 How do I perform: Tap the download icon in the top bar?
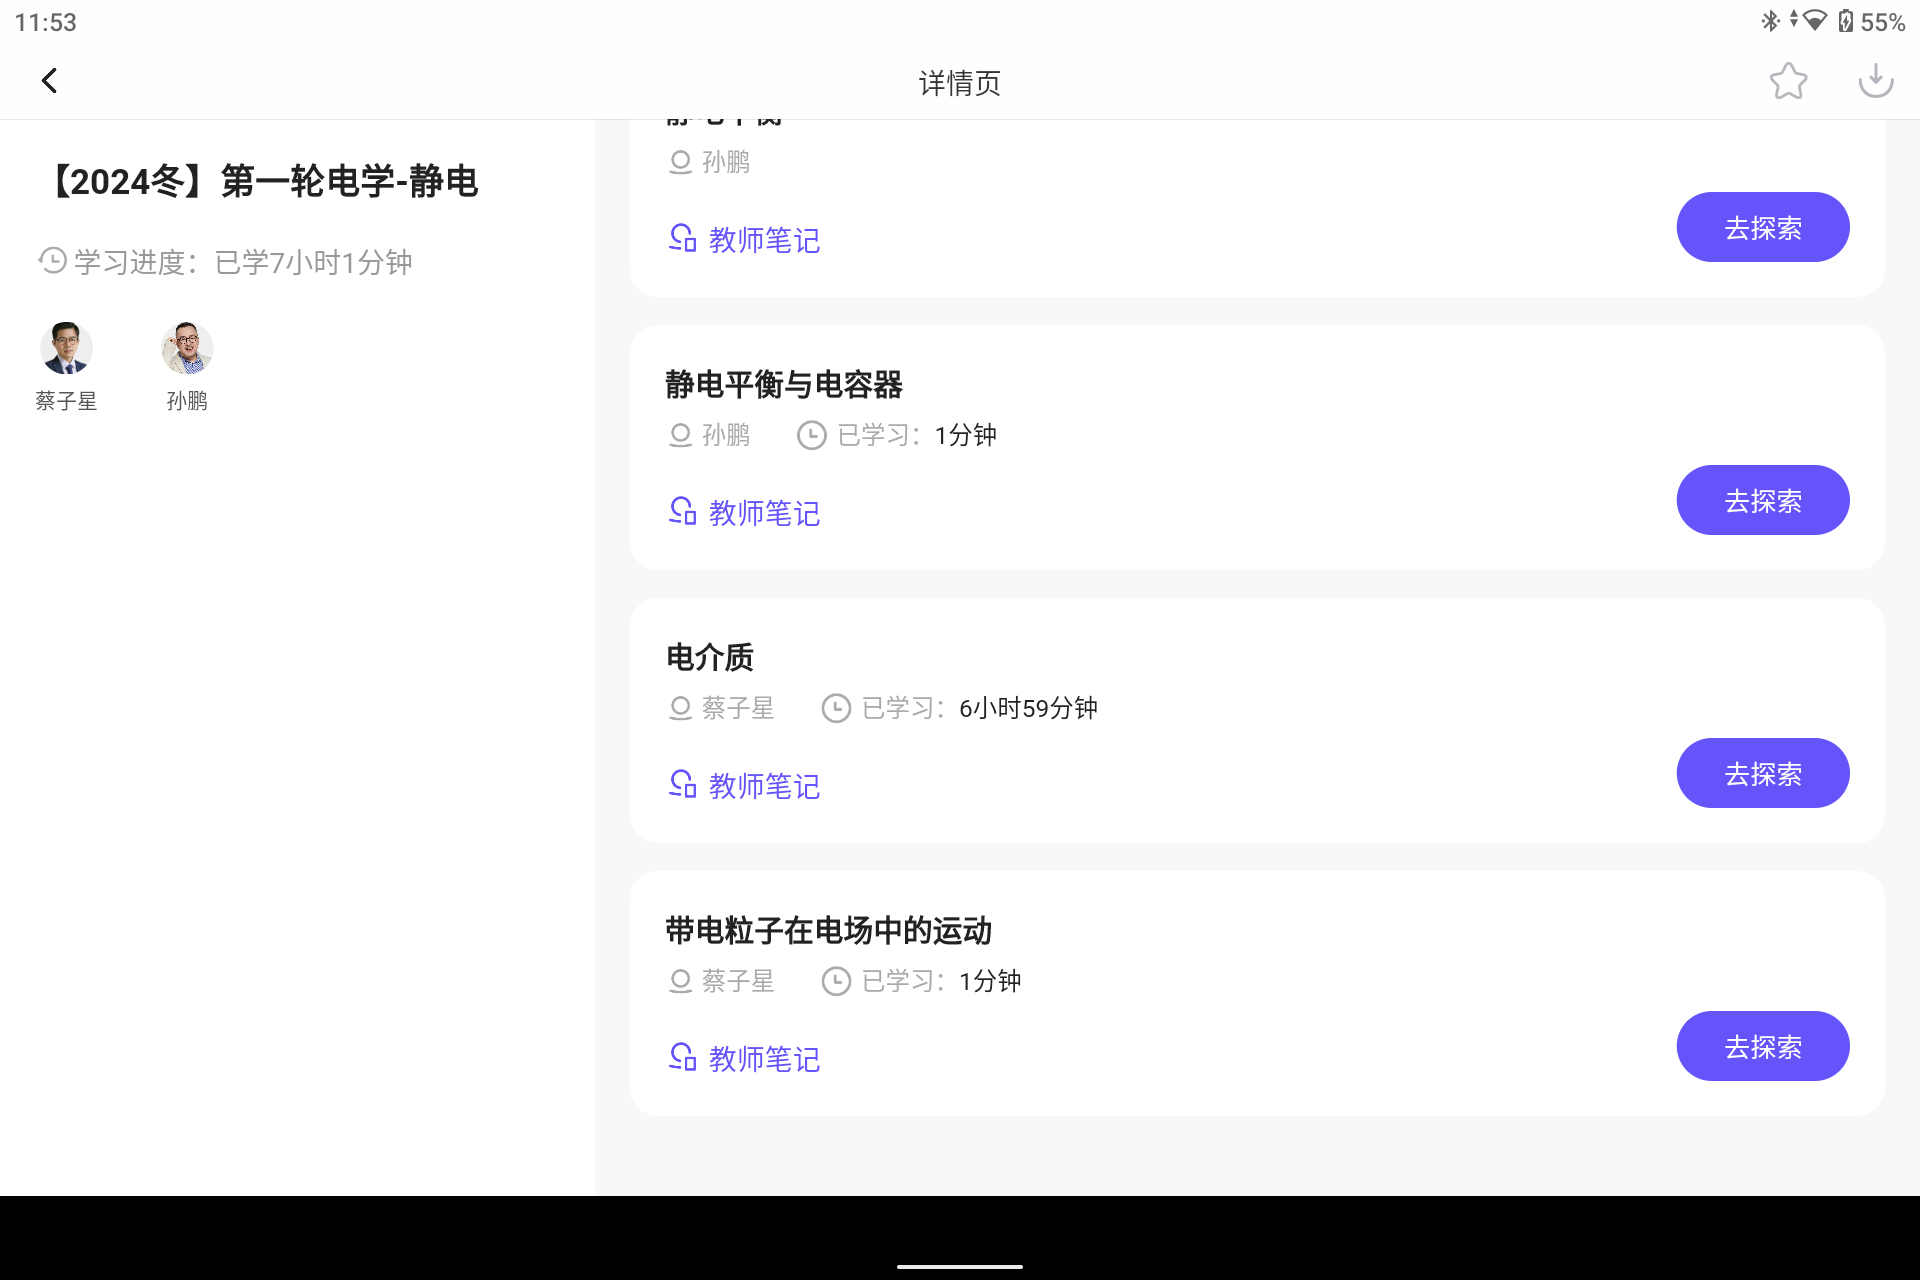coord(1876,80)
